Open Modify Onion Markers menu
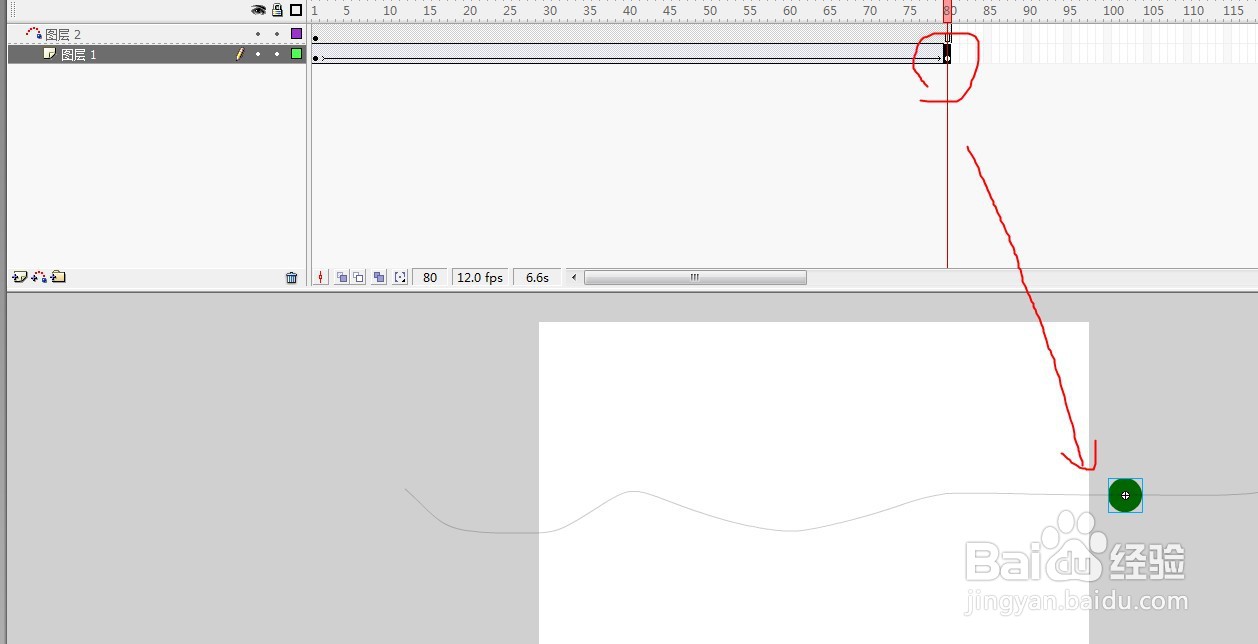The image size is (1258, 644). (x=400, y=277)
